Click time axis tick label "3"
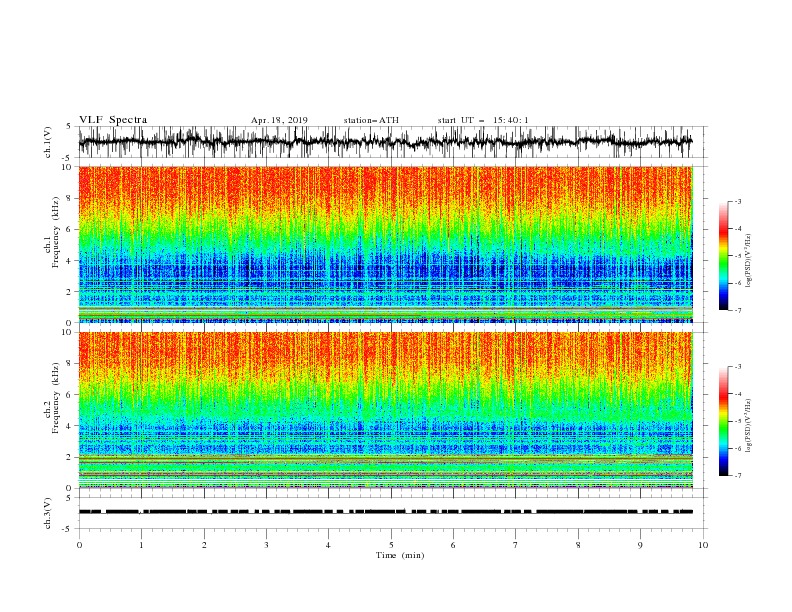Screen dimensions: 792x612 (x=266, y=545)
